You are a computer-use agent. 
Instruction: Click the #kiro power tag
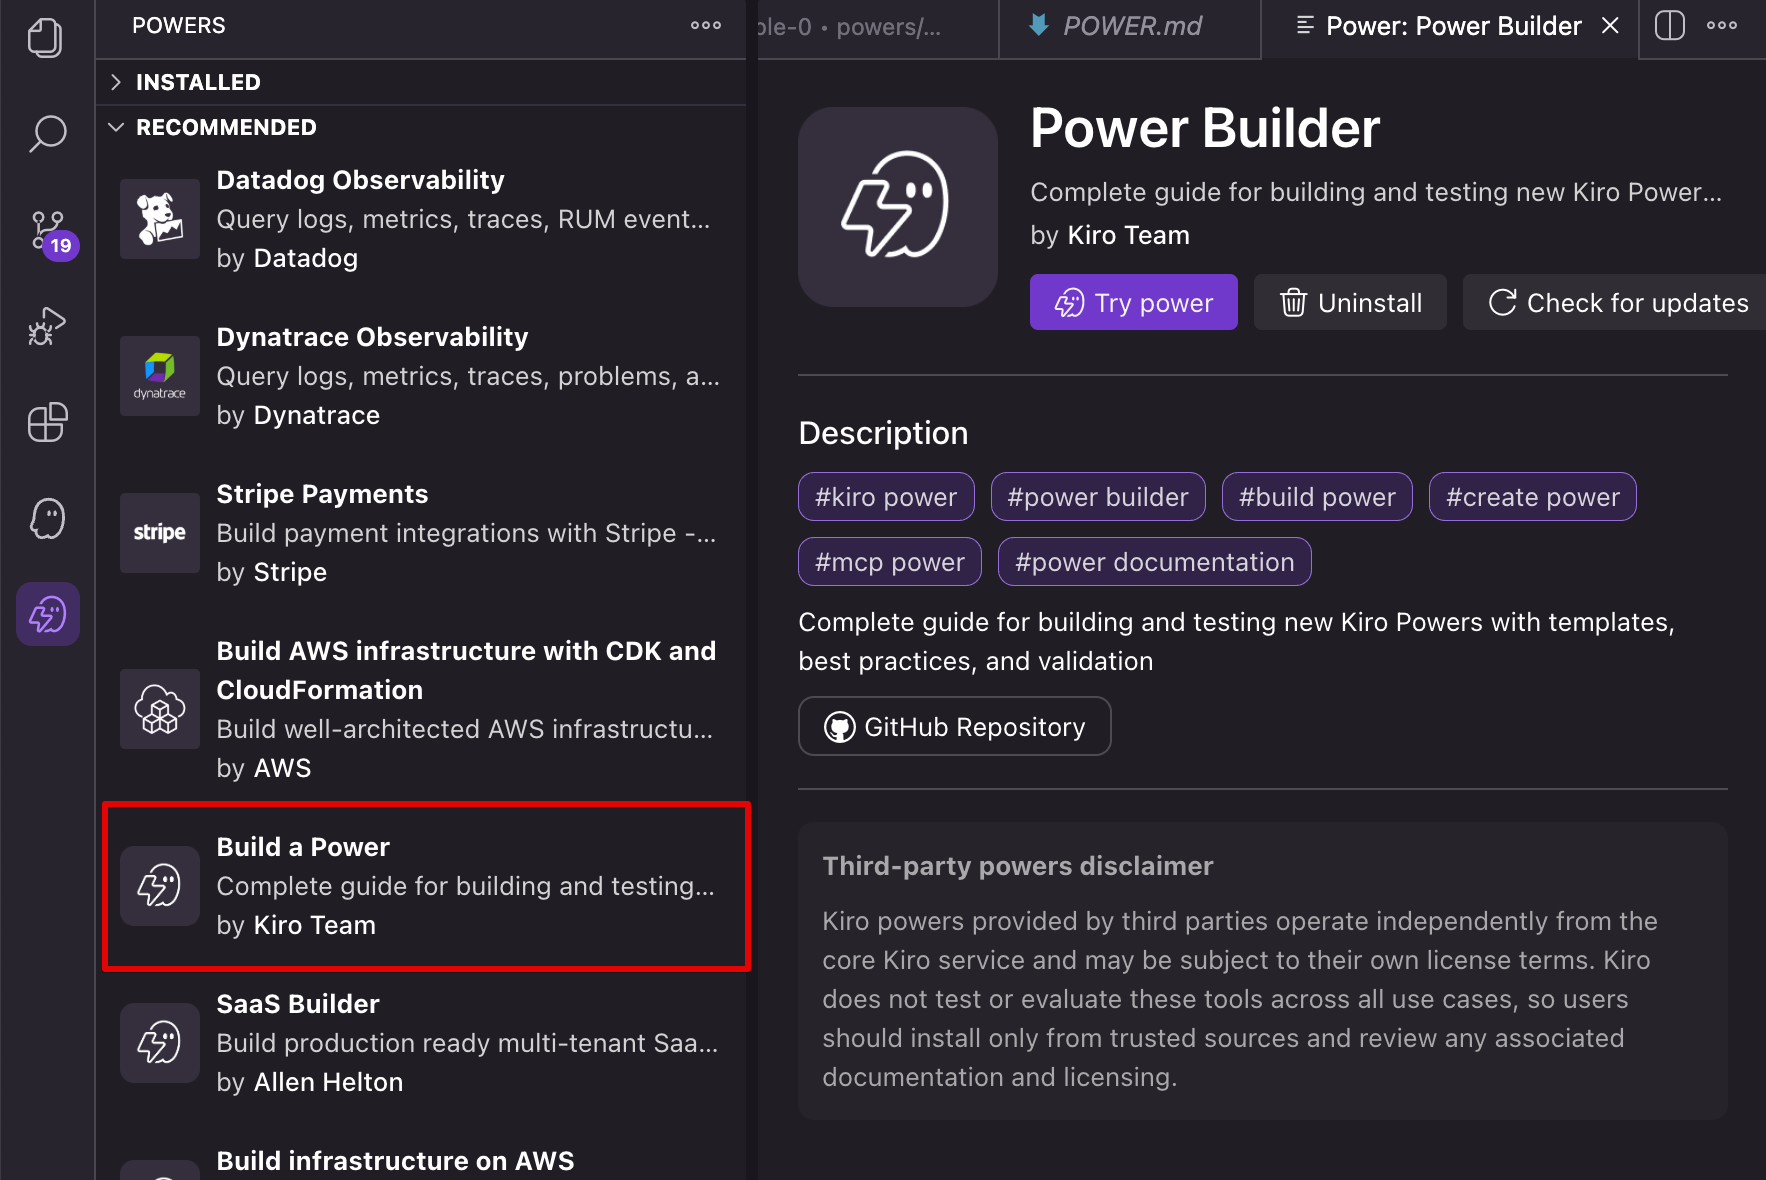pos(886,497)
